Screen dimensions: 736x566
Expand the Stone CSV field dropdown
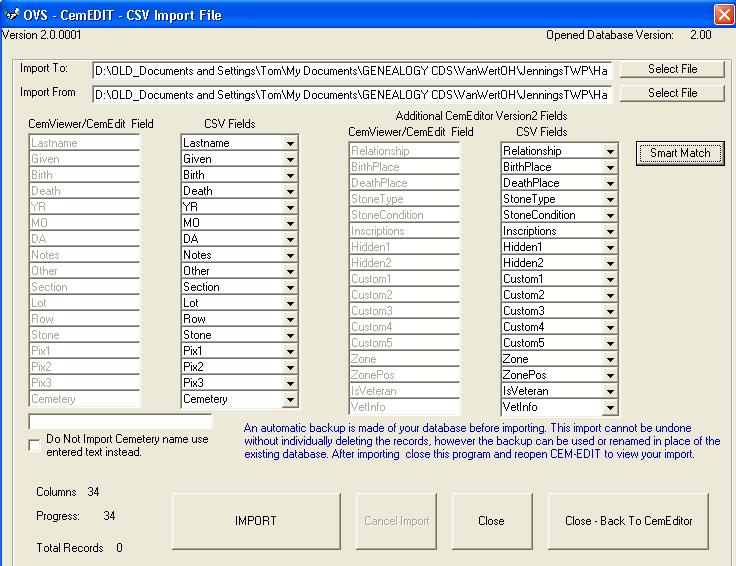(x=291, y=335)
